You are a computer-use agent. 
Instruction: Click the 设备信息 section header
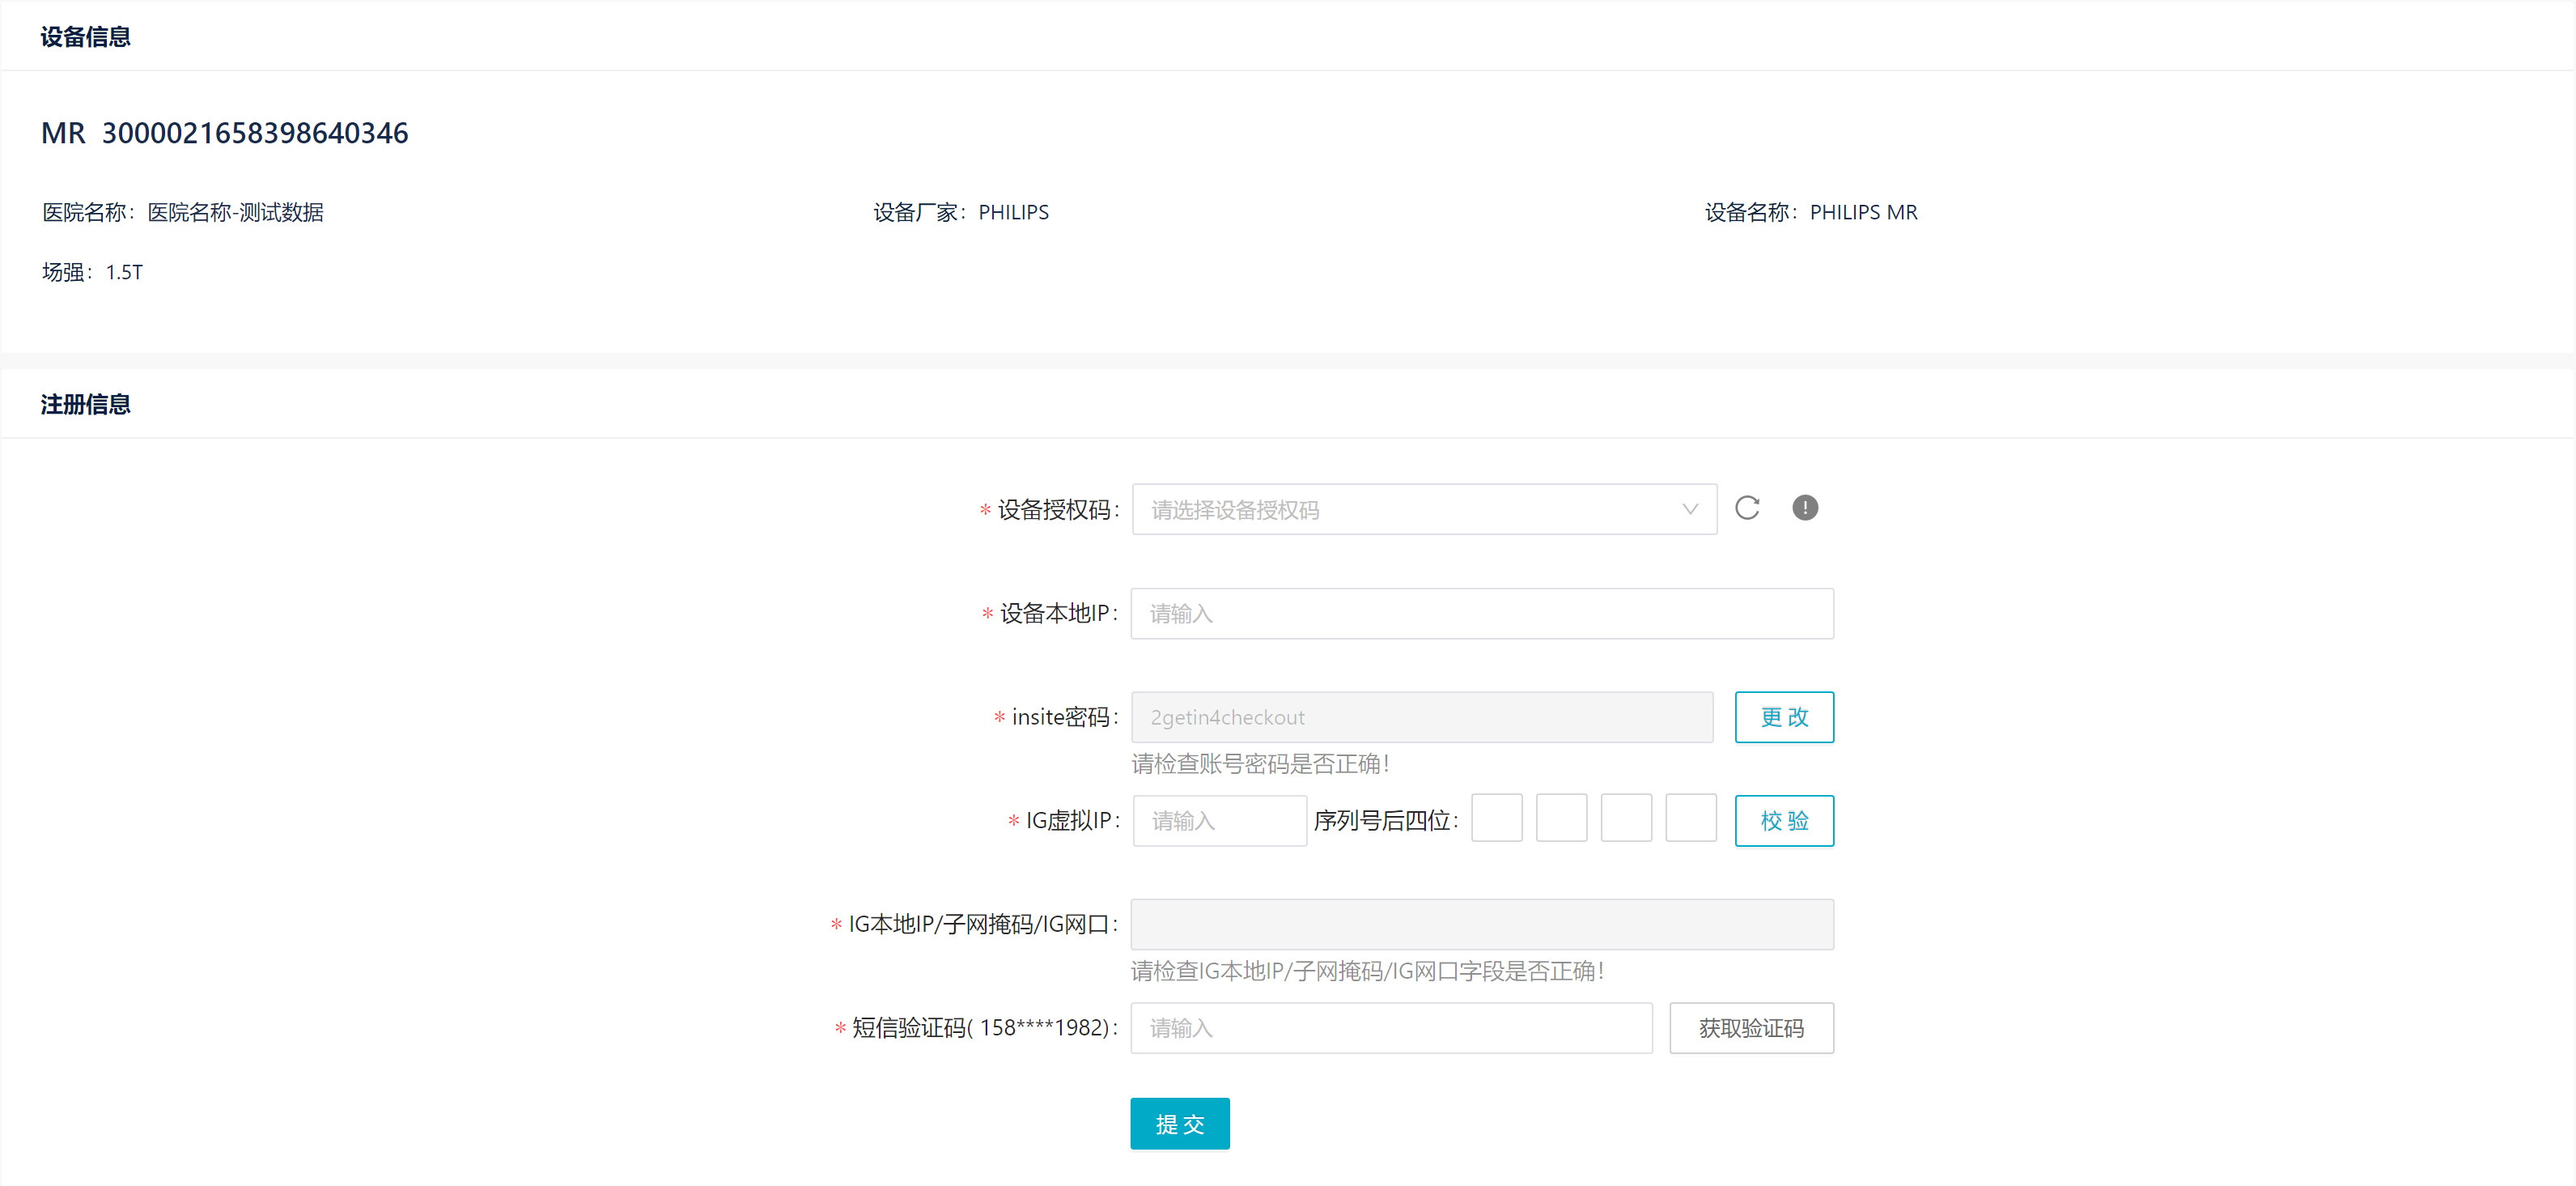tap(85, 36)
